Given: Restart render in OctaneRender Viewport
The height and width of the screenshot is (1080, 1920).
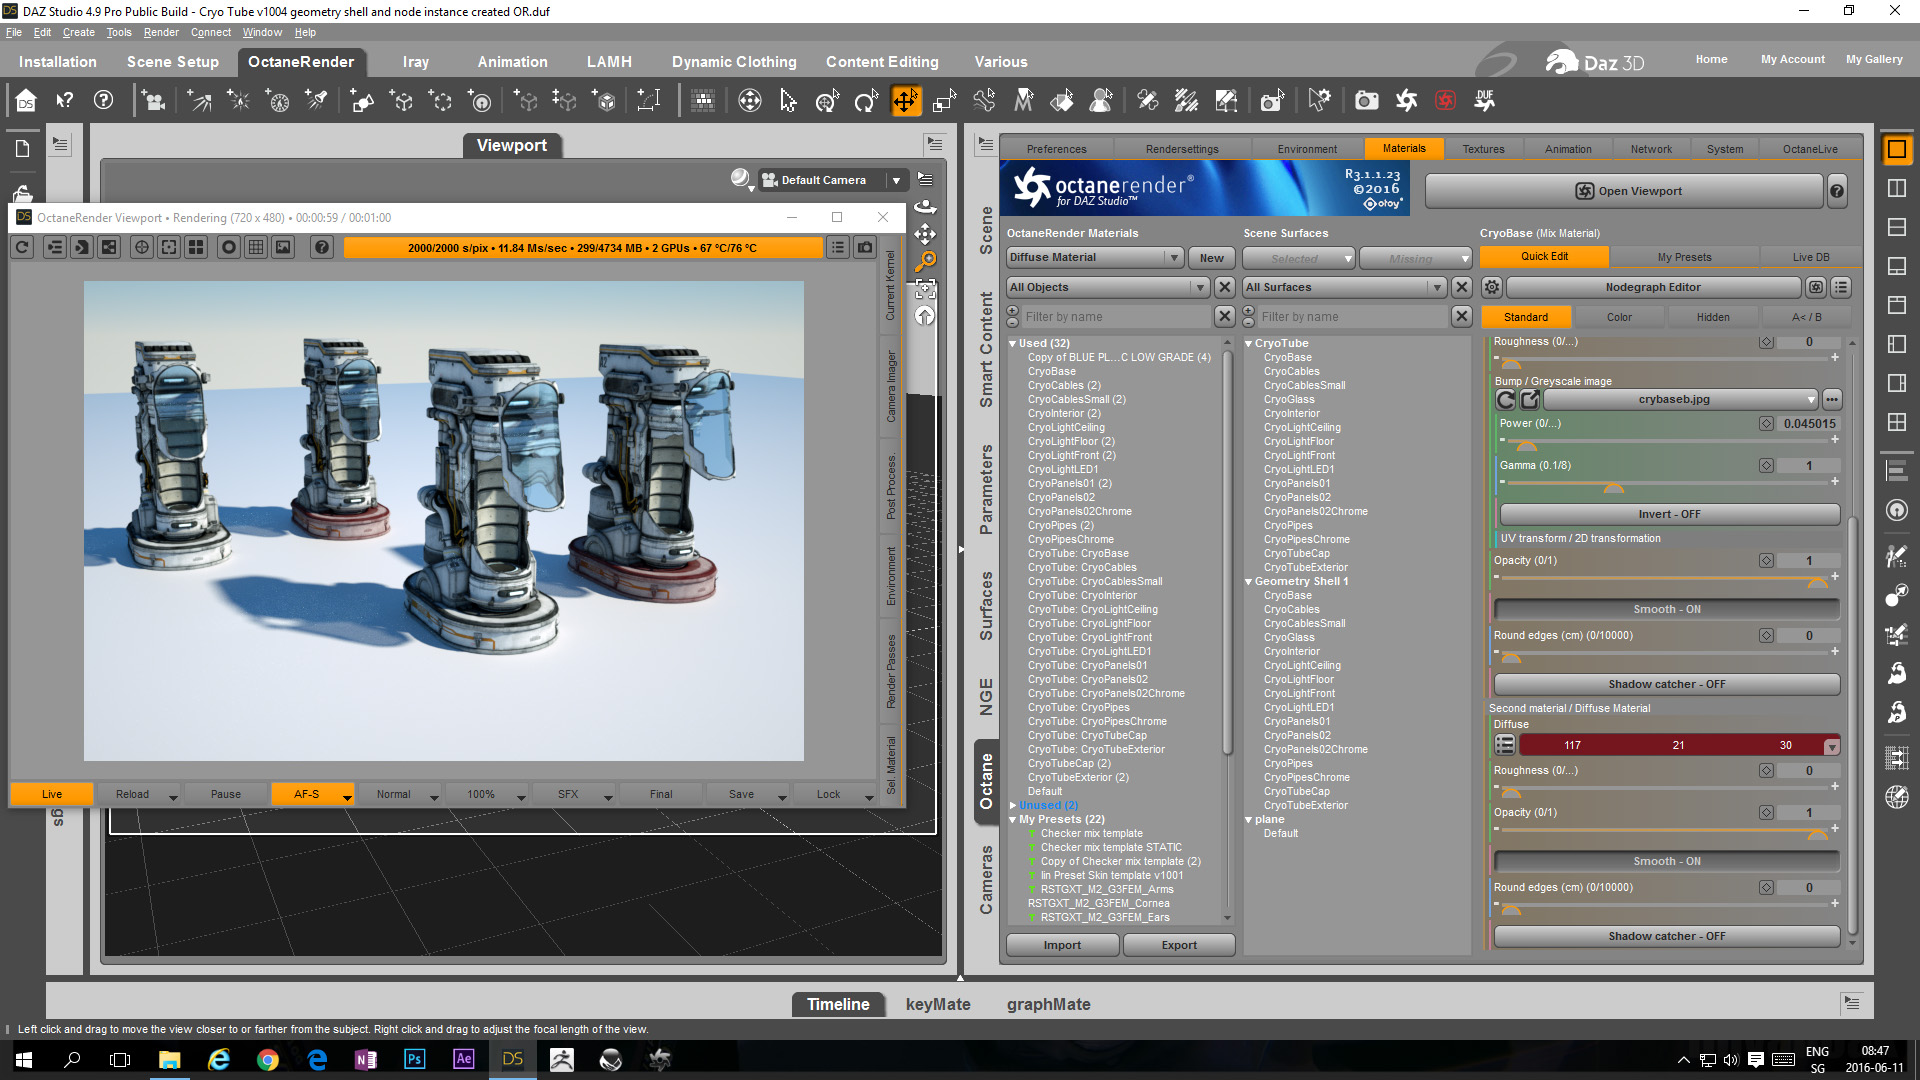Looking at the screenshot, I should tap(23, 247).
